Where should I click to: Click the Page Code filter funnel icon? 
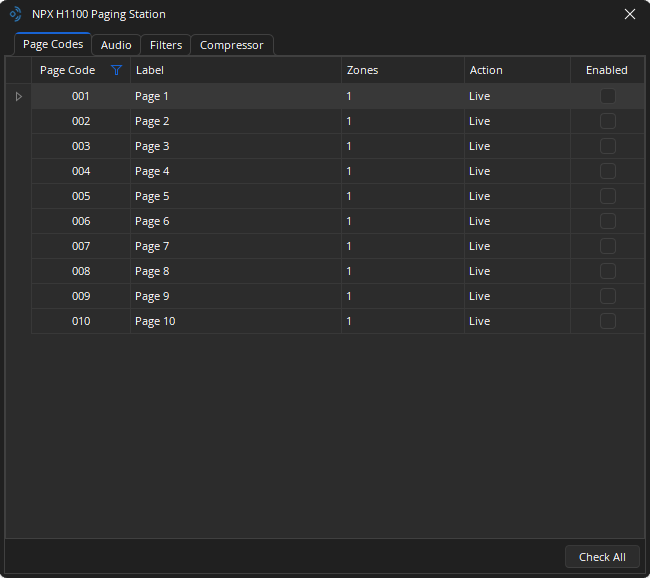(x=116, y=70)
